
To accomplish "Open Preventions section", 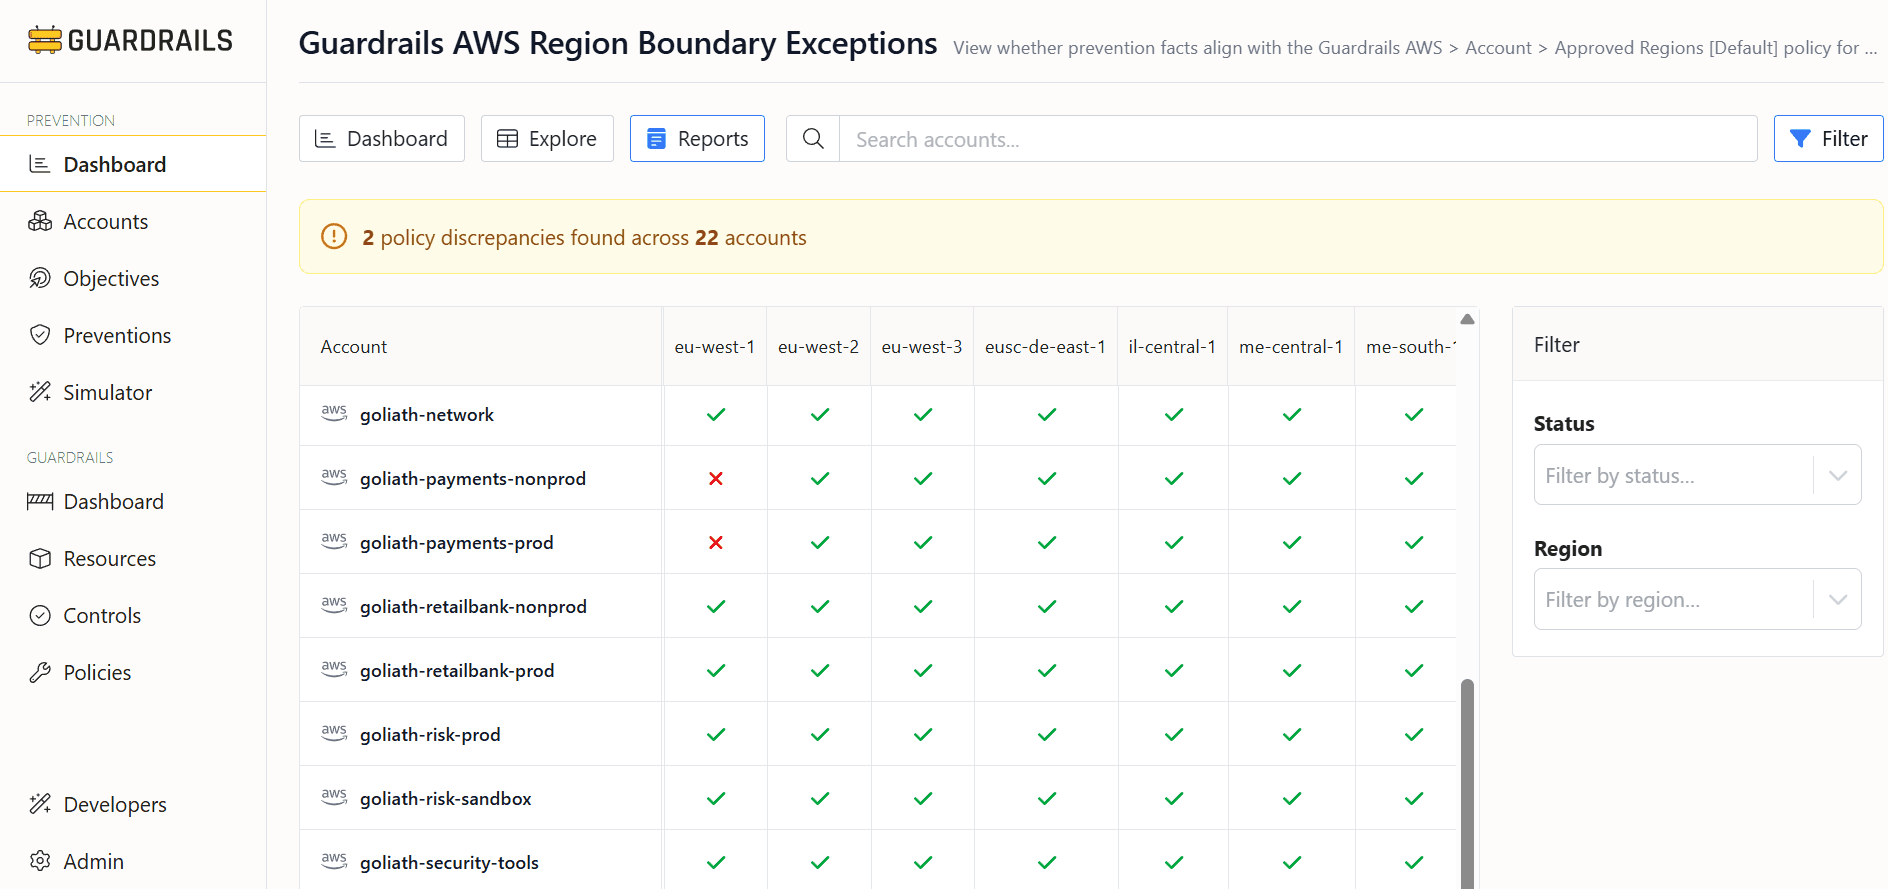I will 117,335.
